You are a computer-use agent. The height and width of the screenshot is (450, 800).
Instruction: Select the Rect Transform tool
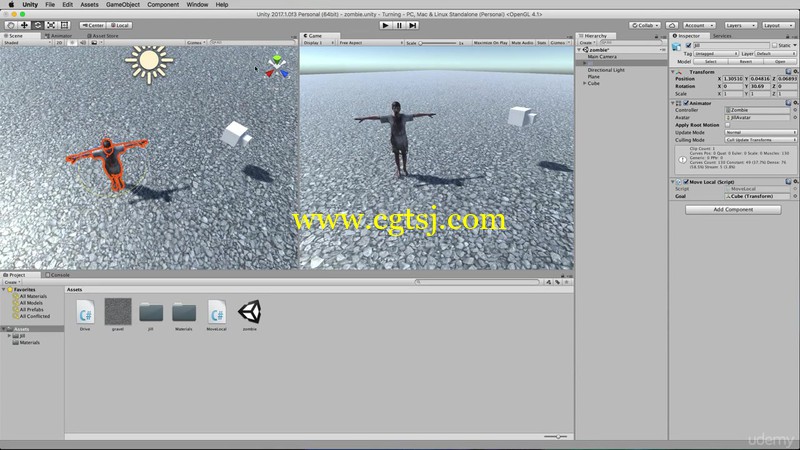65,25
